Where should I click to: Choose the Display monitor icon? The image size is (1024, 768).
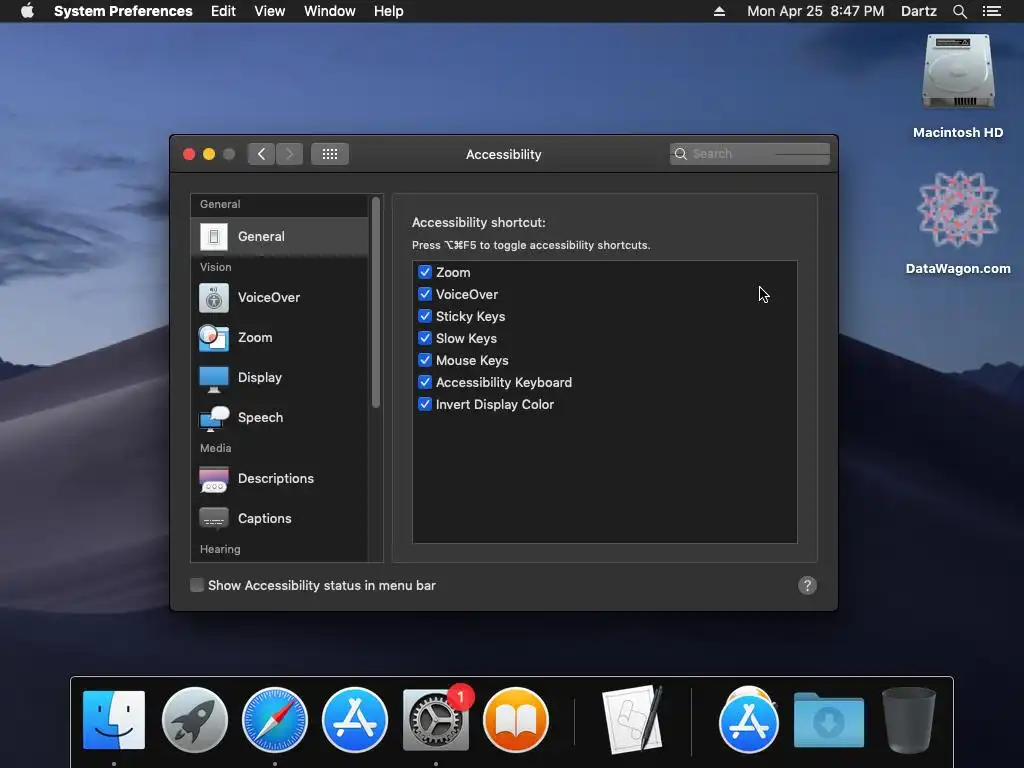[214, 378]
